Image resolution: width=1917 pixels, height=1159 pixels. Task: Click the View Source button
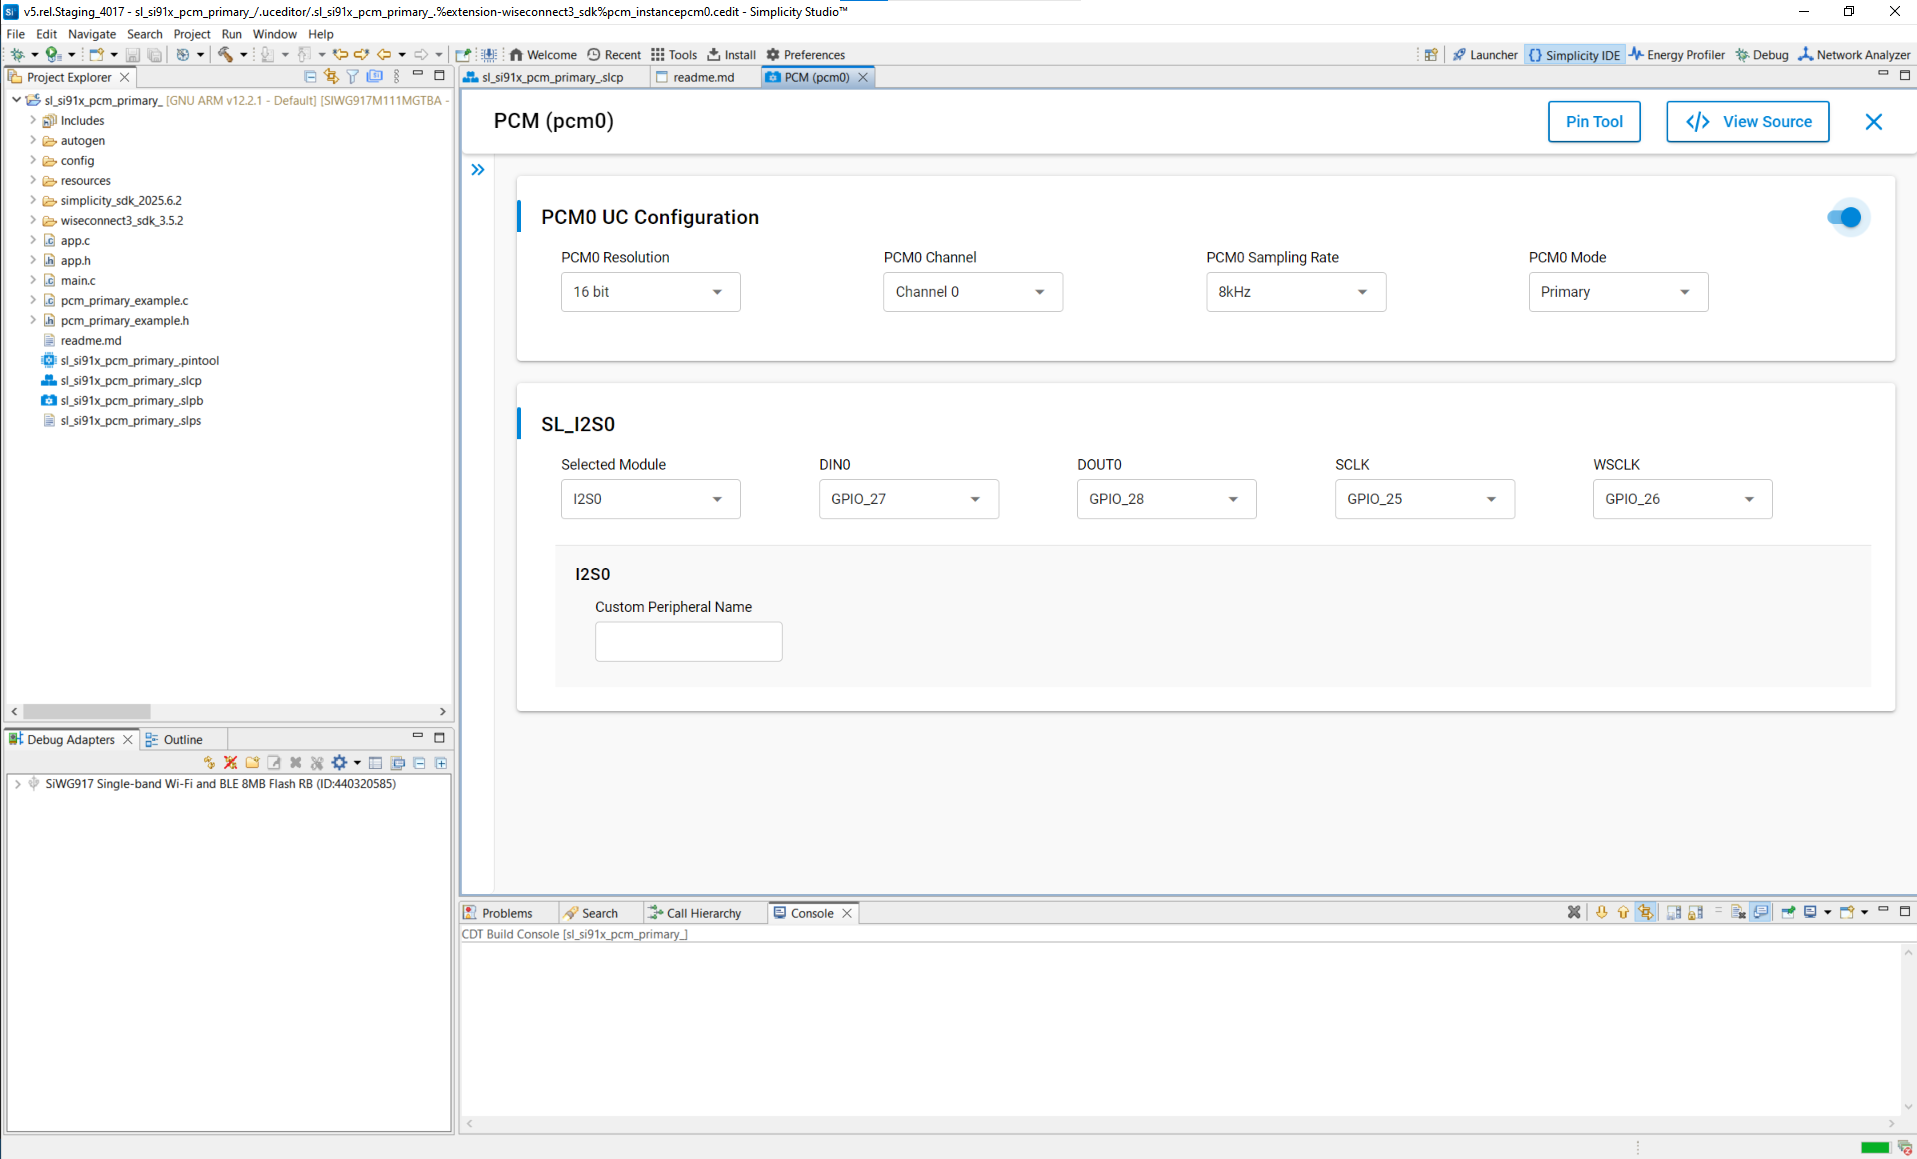[1747, 121]
